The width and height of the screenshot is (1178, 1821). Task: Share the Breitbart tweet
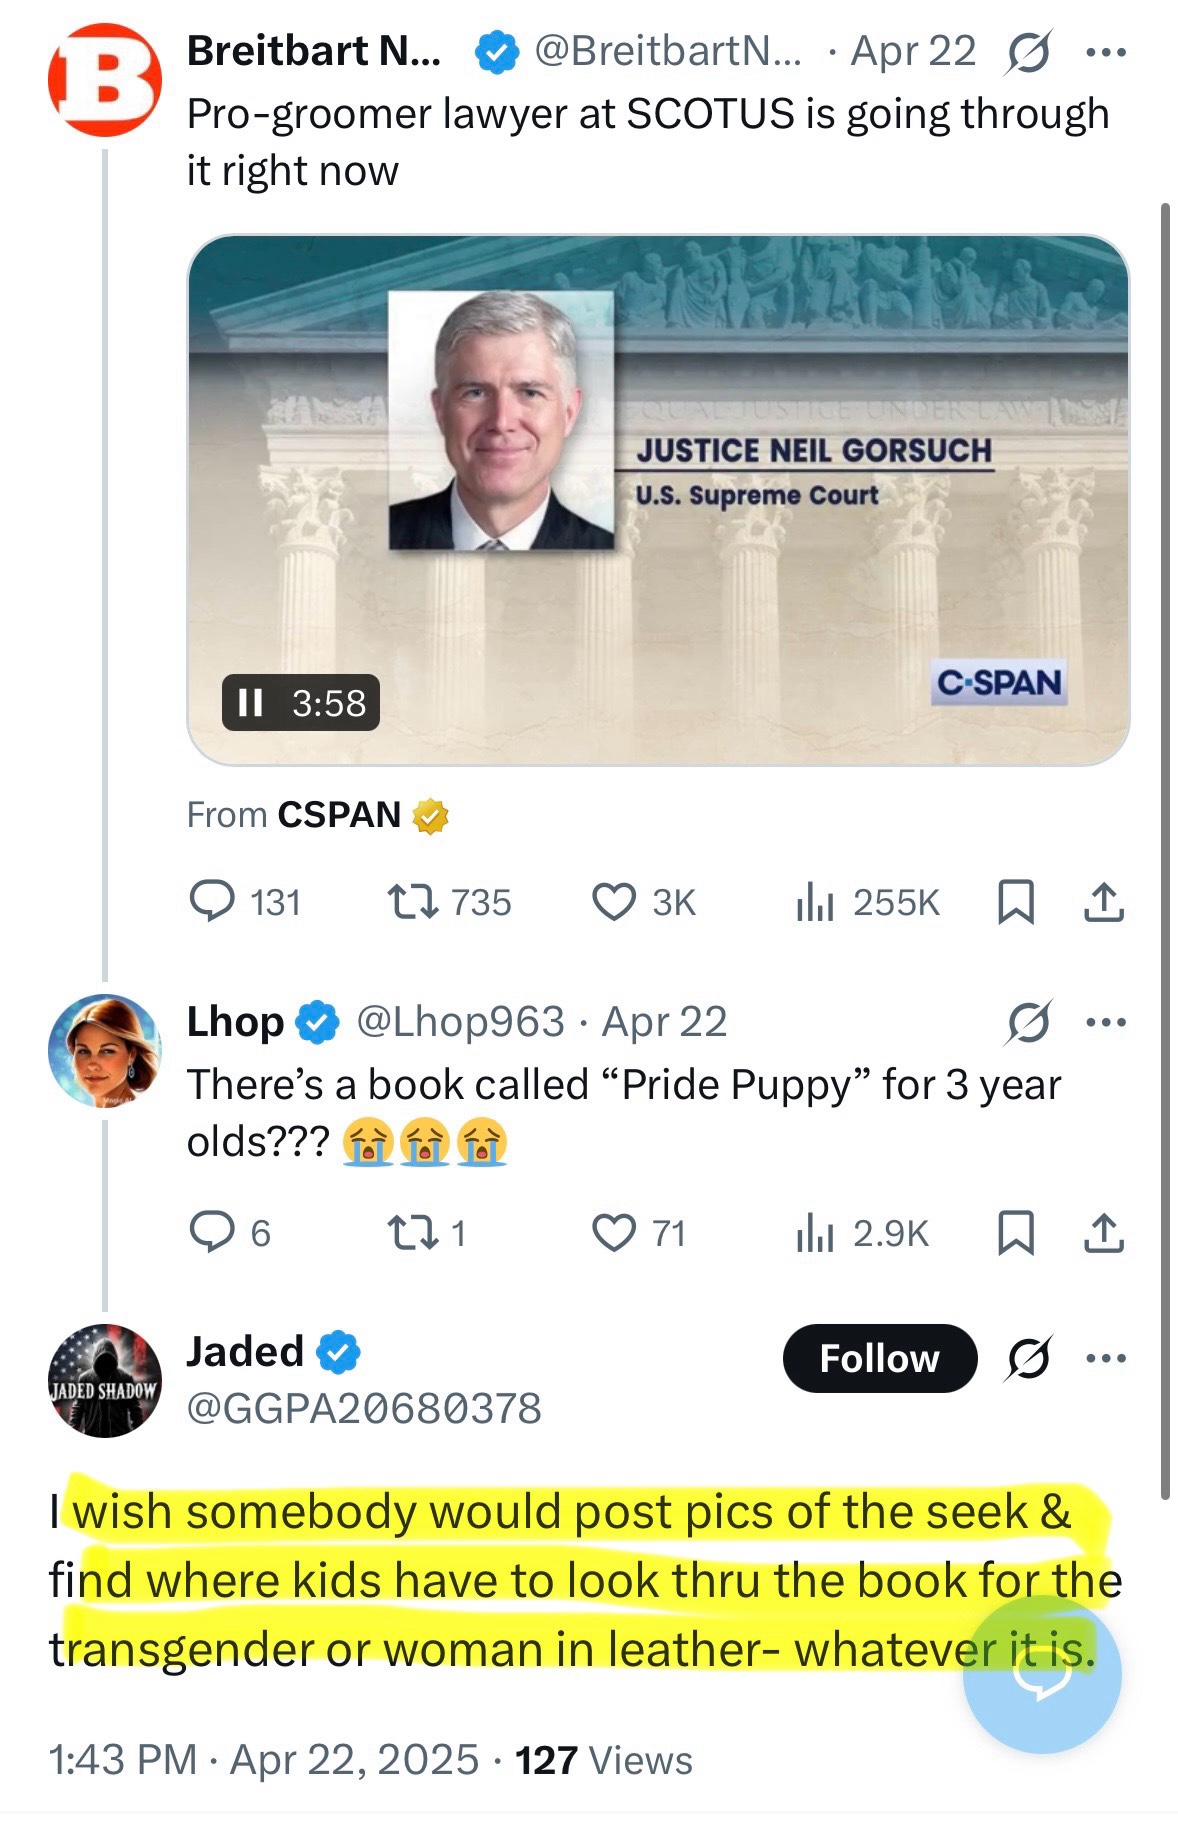1104,901
